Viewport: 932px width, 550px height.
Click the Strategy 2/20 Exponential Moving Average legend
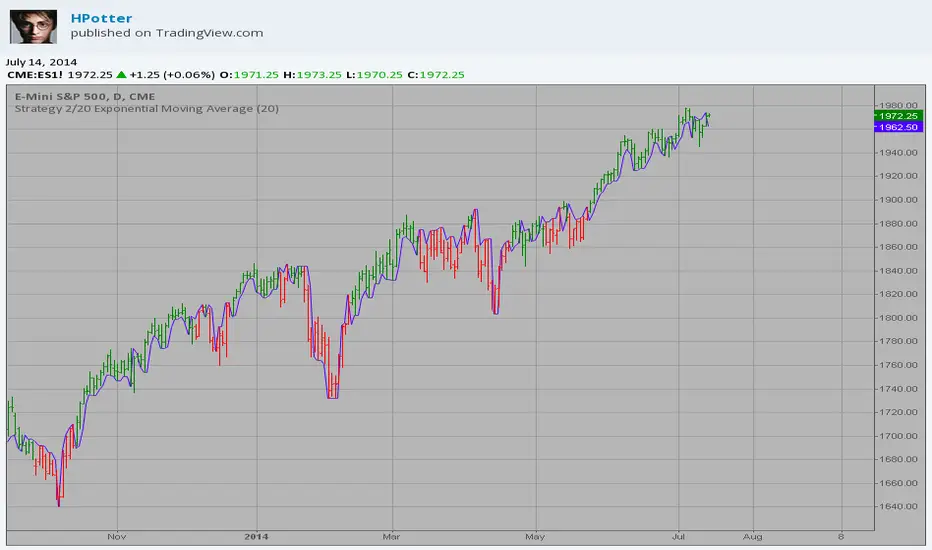[147, 109]
